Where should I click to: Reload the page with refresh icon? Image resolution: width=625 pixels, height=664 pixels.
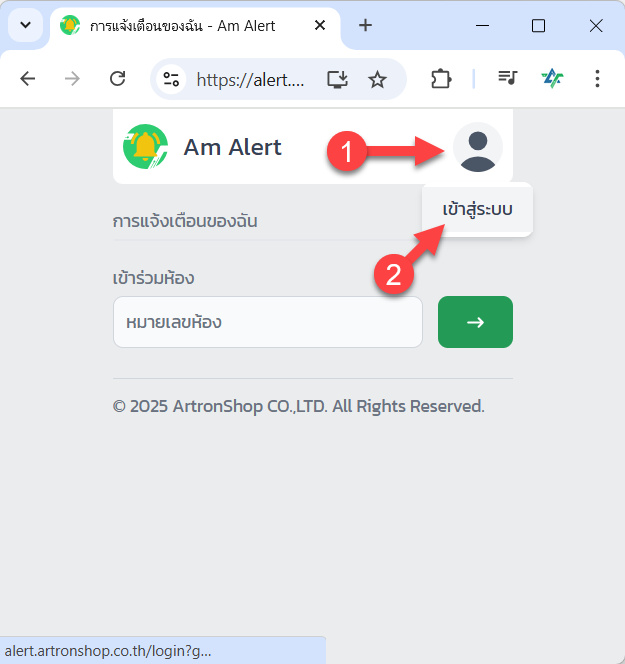coord(117,79)
